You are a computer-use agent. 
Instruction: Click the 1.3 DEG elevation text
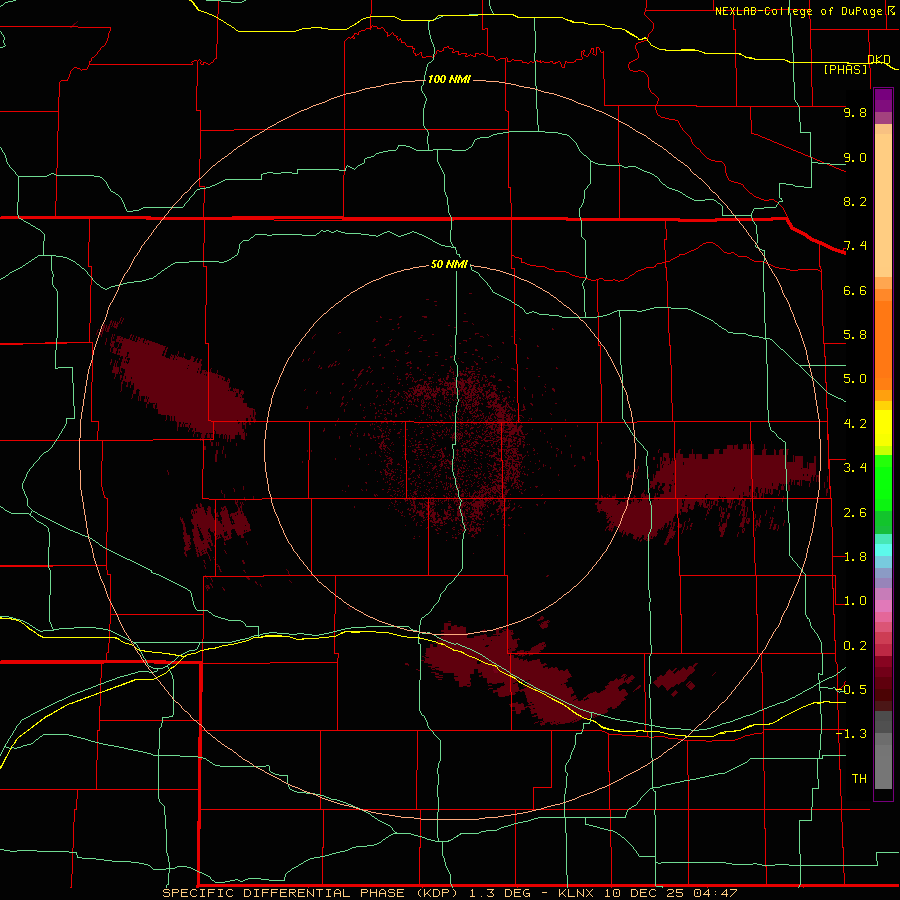point(499,893)
